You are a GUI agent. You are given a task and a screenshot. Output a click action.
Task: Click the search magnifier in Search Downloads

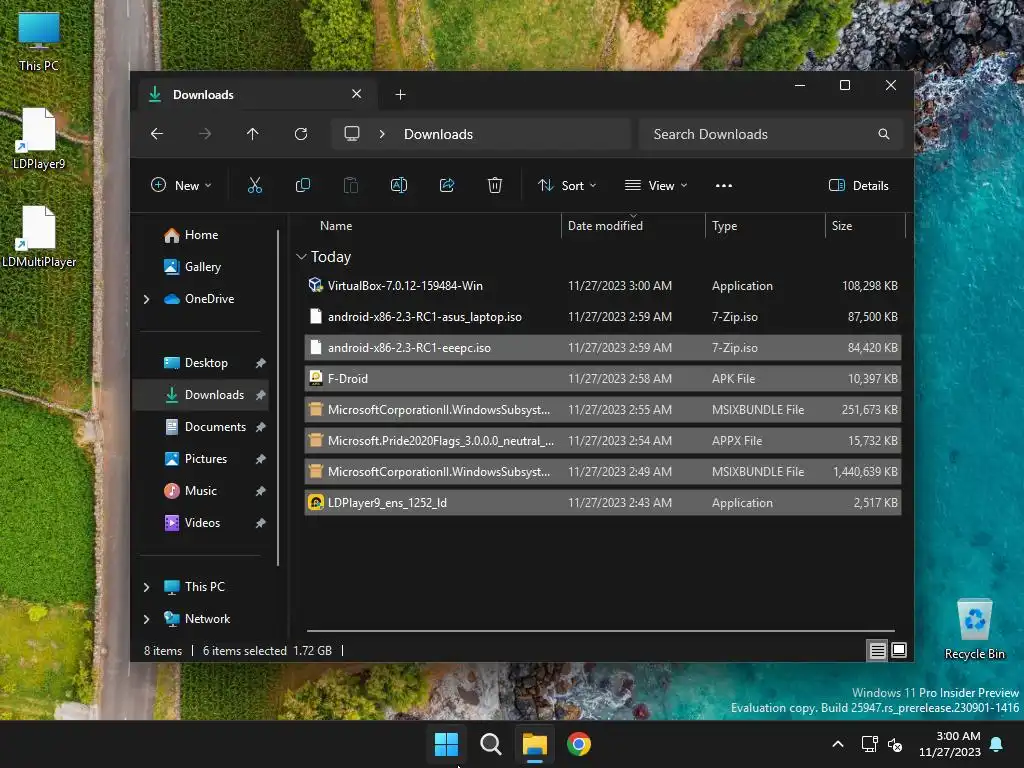point(884,134)
